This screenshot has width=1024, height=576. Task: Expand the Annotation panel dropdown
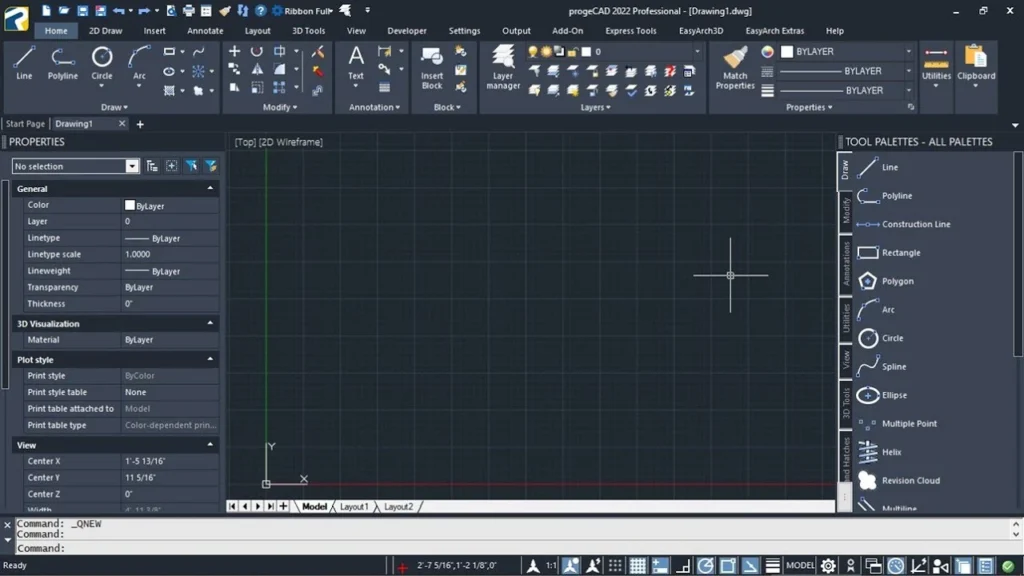point(374,107)
